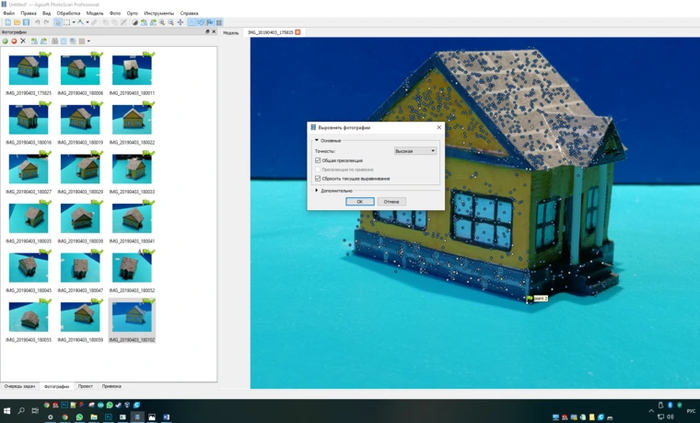Screen dimensions: 700x423
Task: Collapse the 'Основные' section
Action: click(x=317, y=141)
